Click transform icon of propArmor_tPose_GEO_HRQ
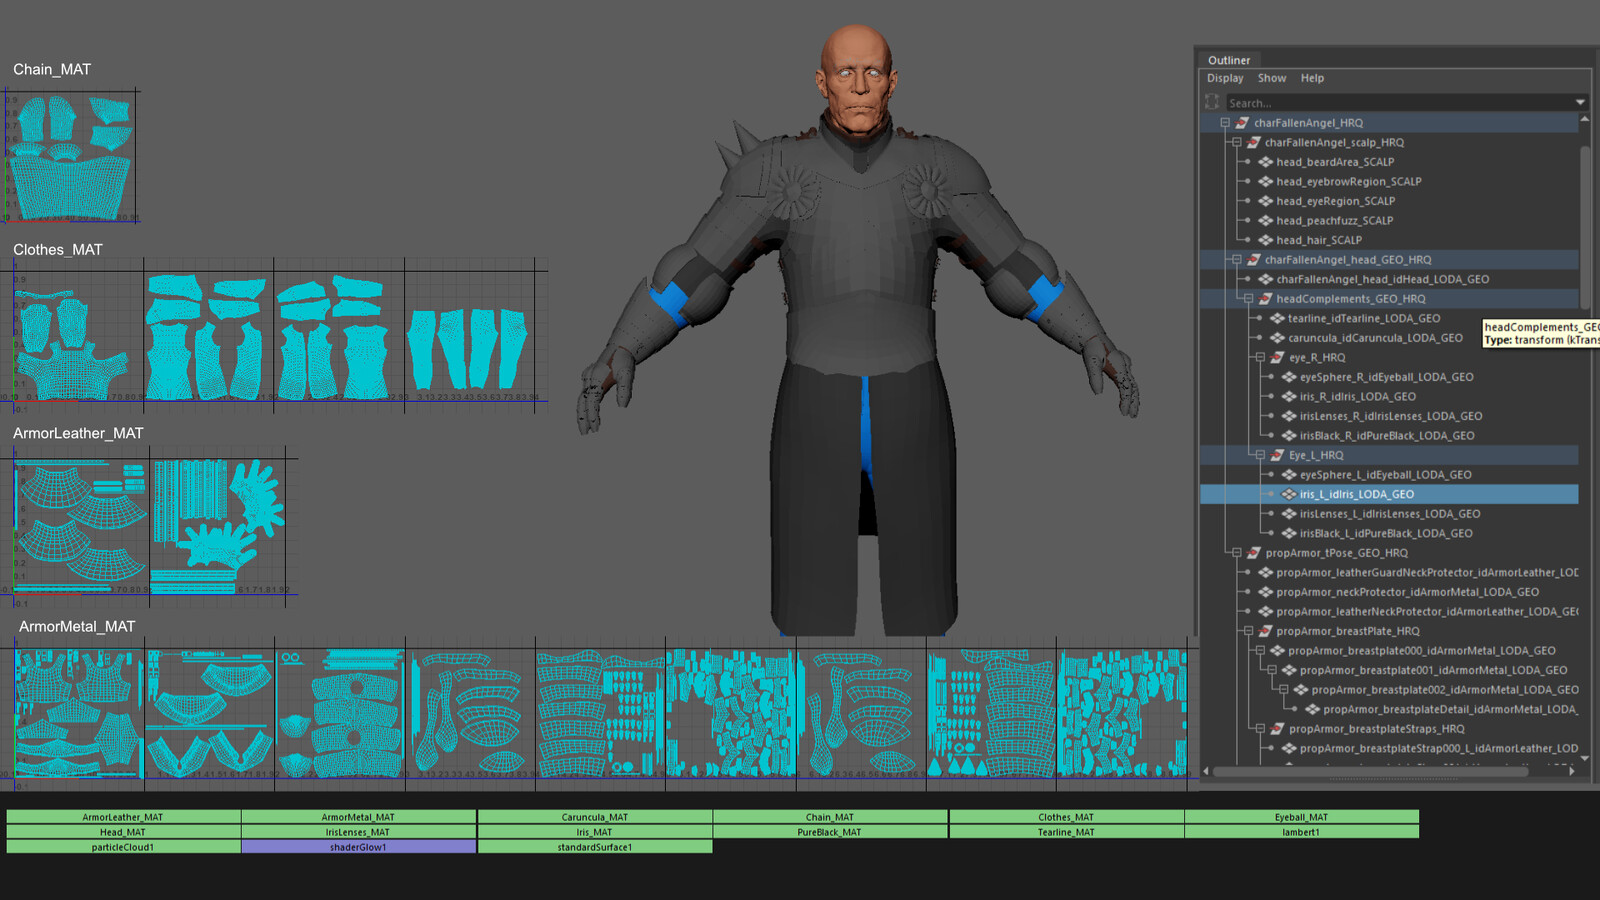This screenshot has height=900, width=1600. (x=1253, y=553)
